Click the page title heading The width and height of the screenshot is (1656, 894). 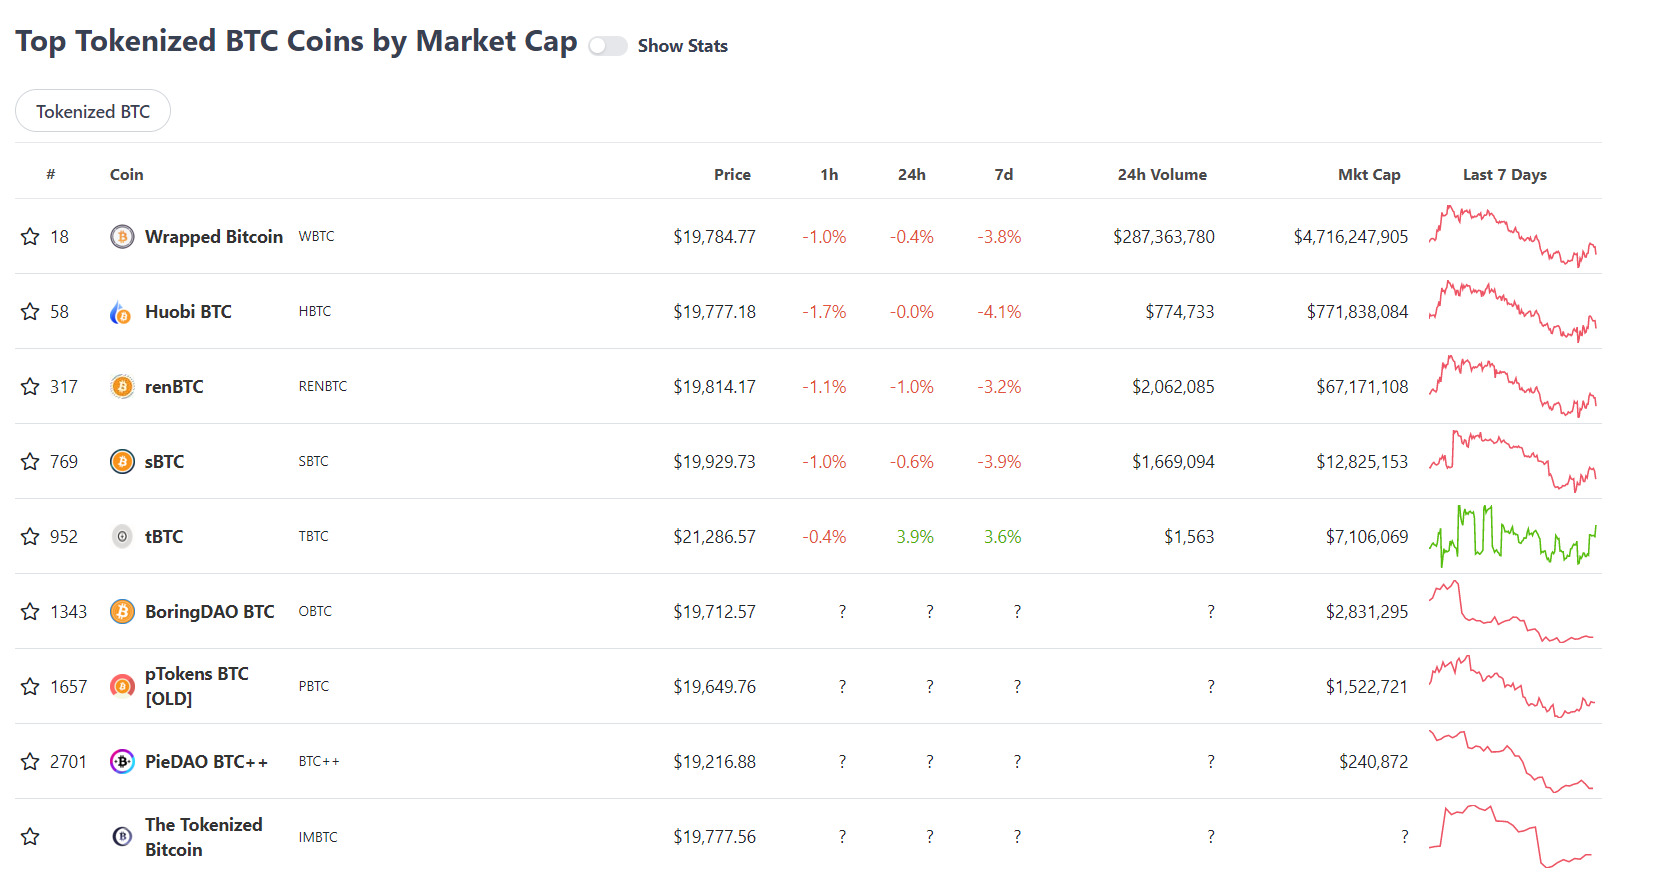coord(296,41)
